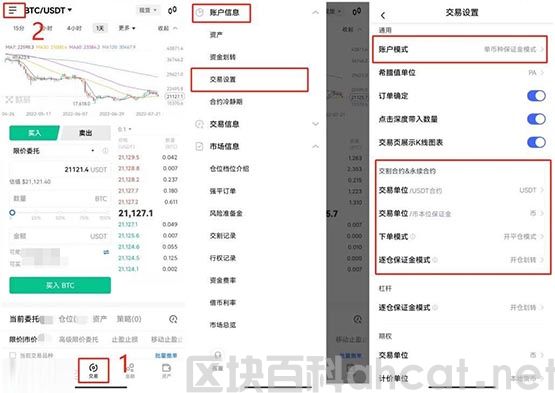Open 交易设置 in the side menu

[223, 79]
